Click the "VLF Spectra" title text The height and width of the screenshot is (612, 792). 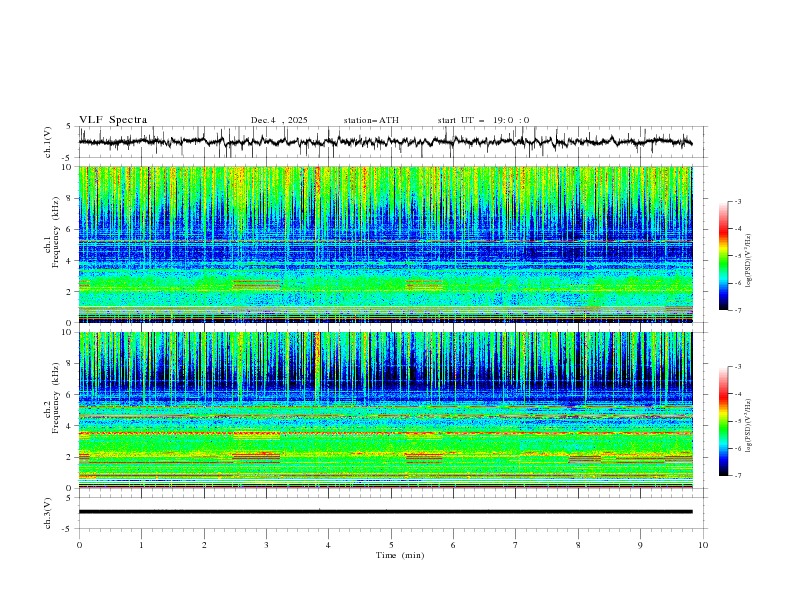coord(113,120)
